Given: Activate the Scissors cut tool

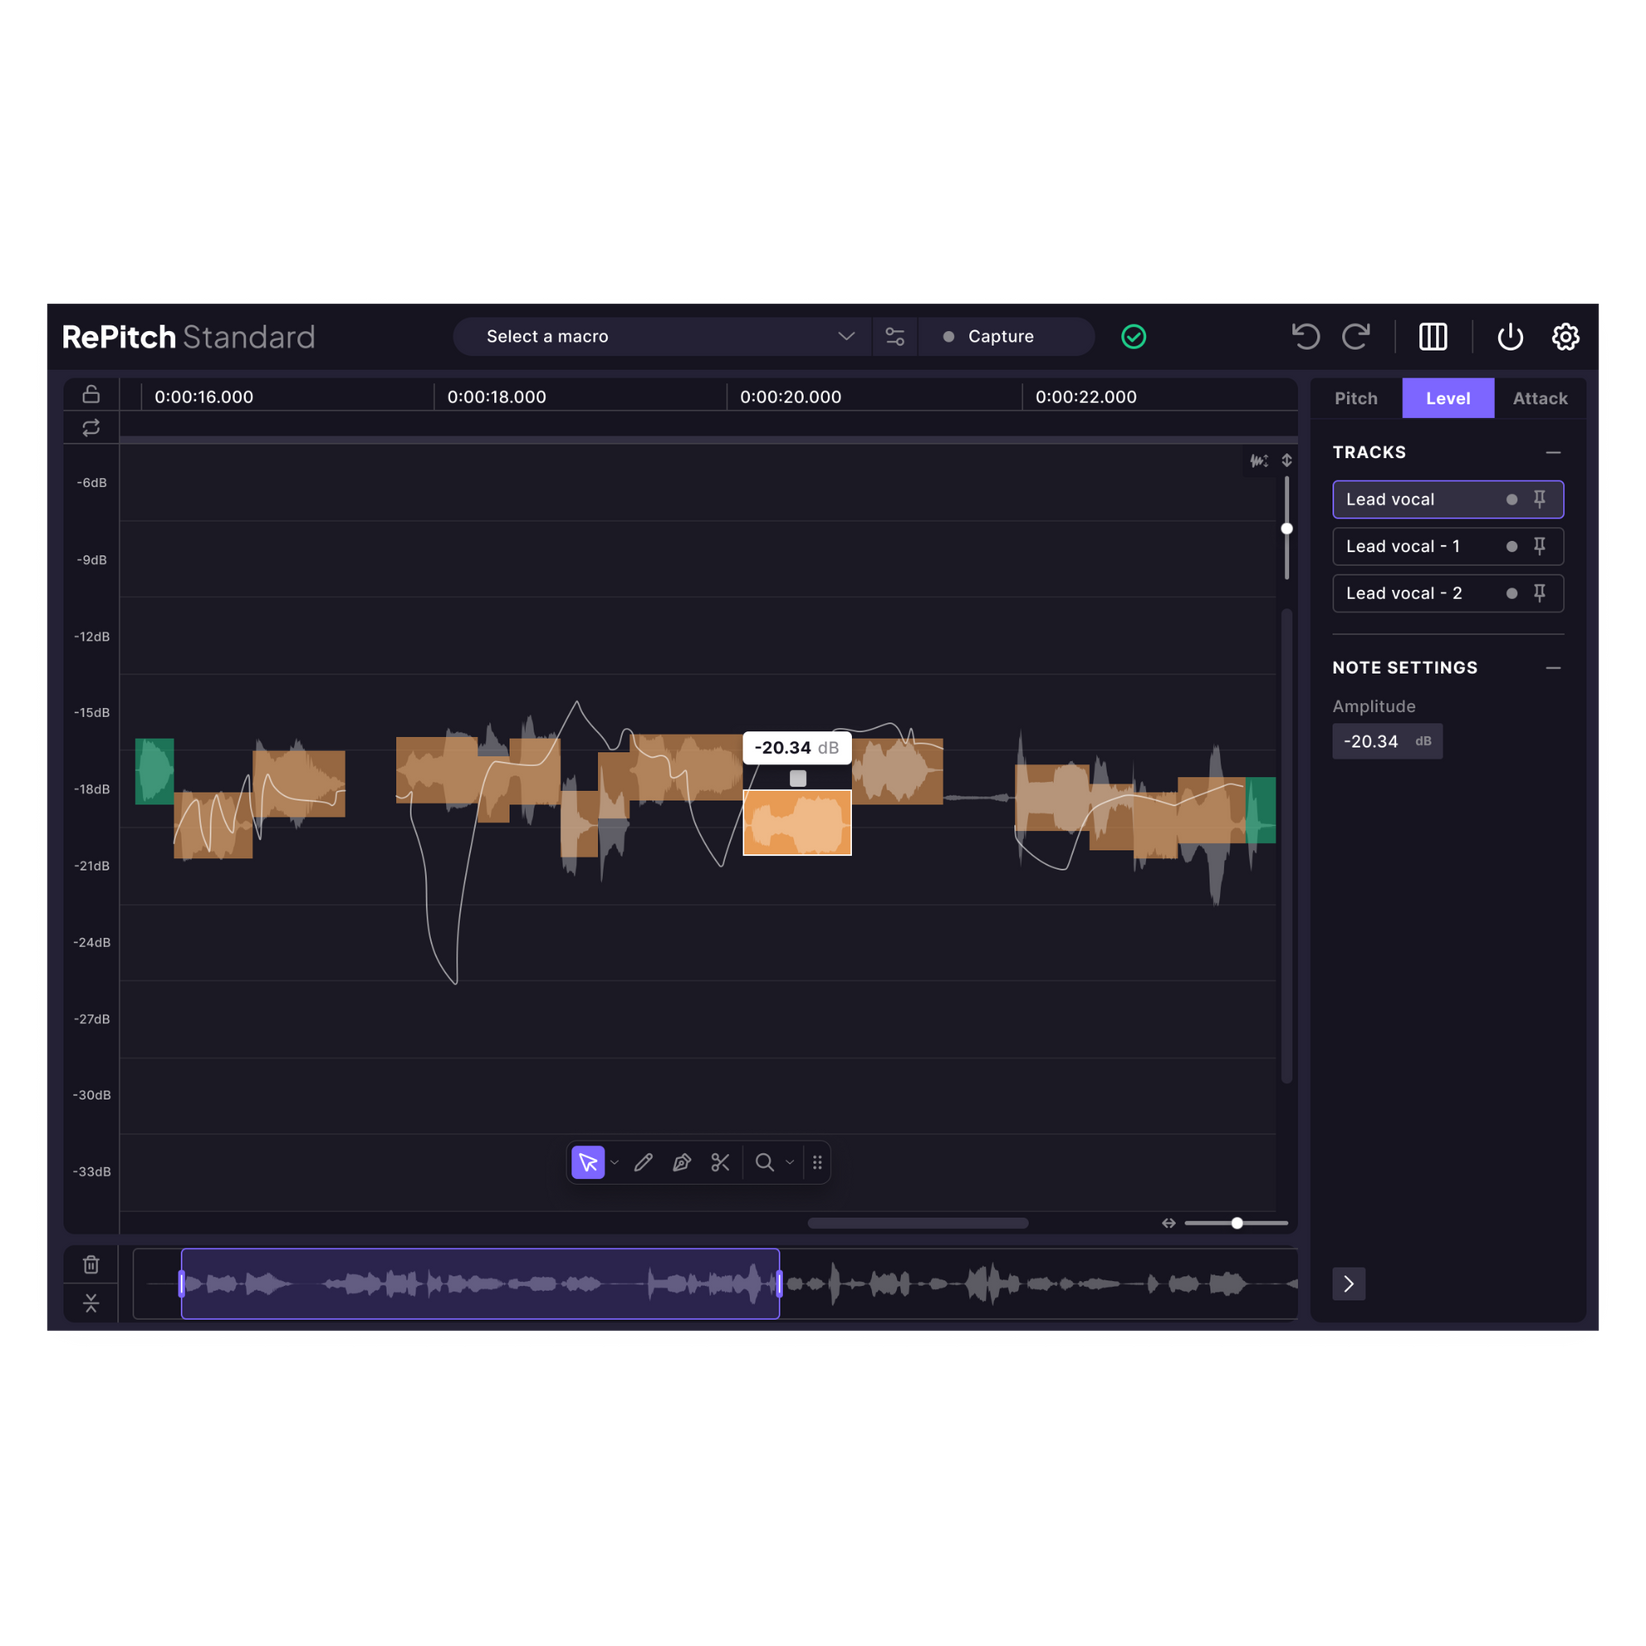Looking at the screenshot, I should tap(720, 1162).
